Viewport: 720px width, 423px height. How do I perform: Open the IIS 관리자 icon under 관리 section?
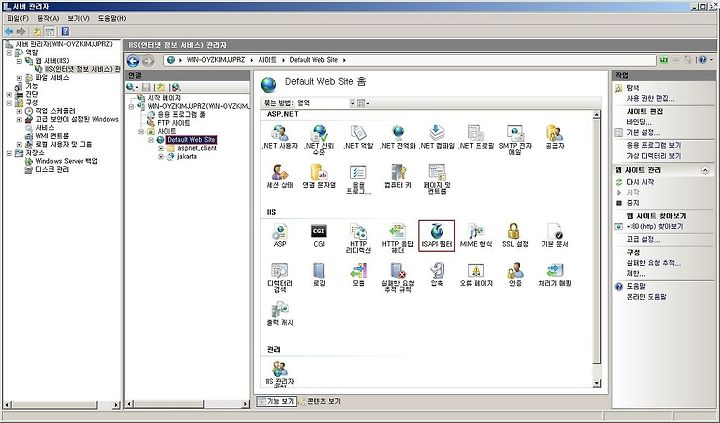click(280, 374)
